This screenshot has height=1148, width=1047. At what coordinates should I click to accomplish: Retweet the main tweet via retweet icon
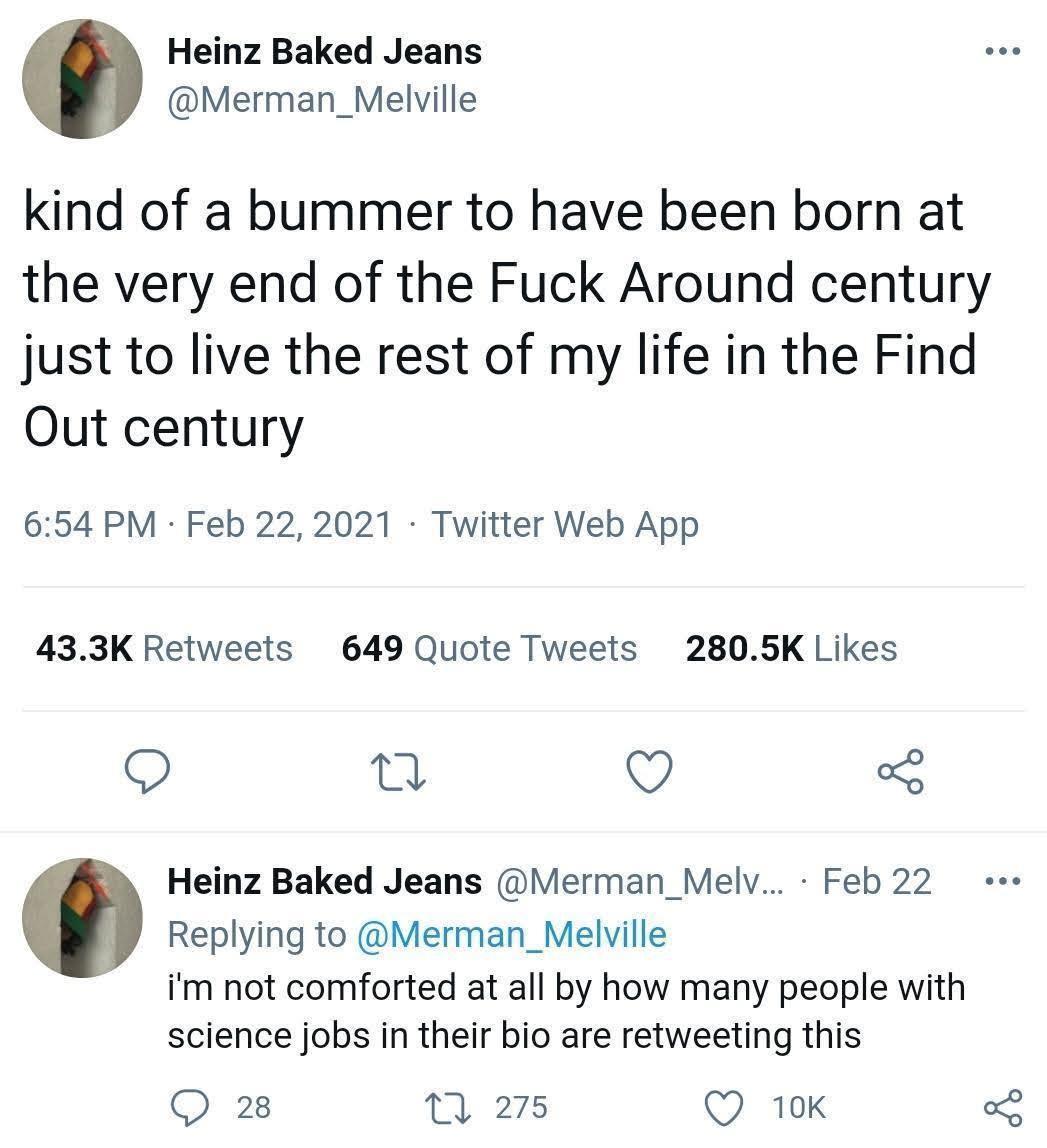click(x=398, y=771)
